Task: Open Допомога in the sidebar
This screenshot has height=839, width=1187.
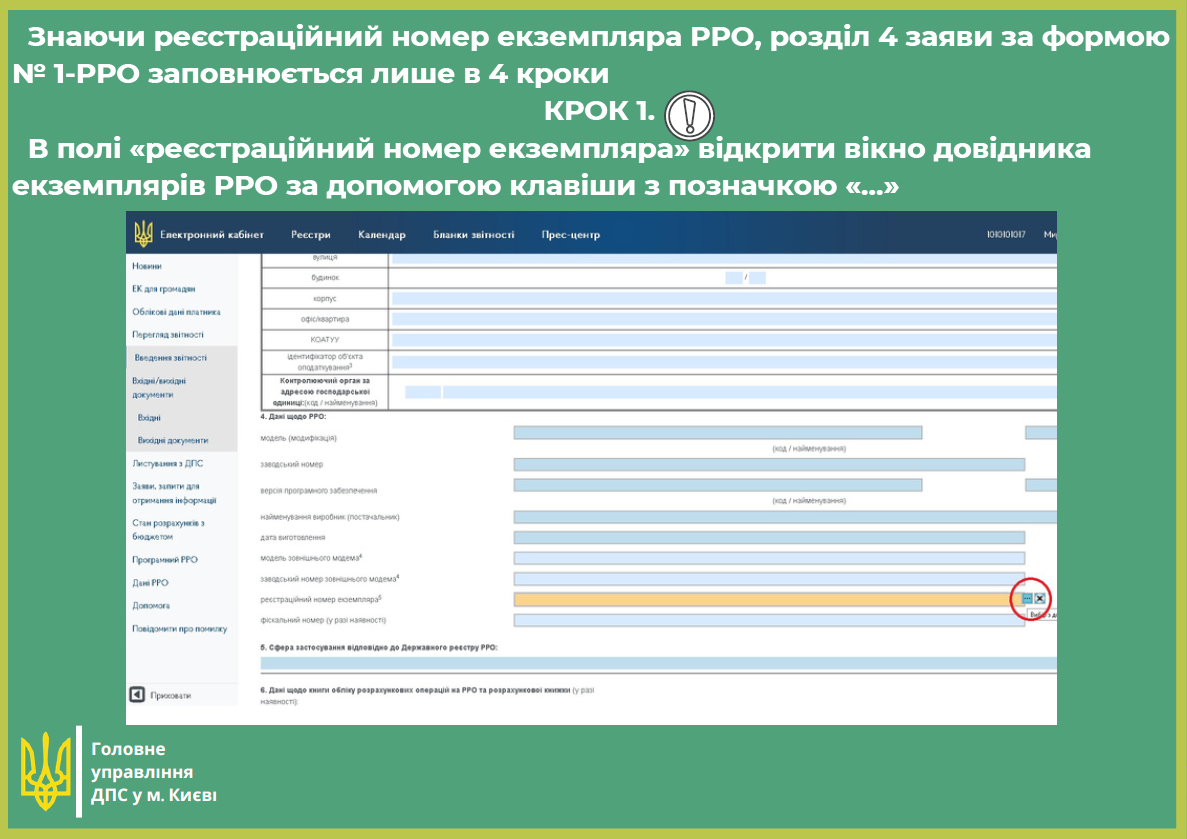Action: pos(151,606)
